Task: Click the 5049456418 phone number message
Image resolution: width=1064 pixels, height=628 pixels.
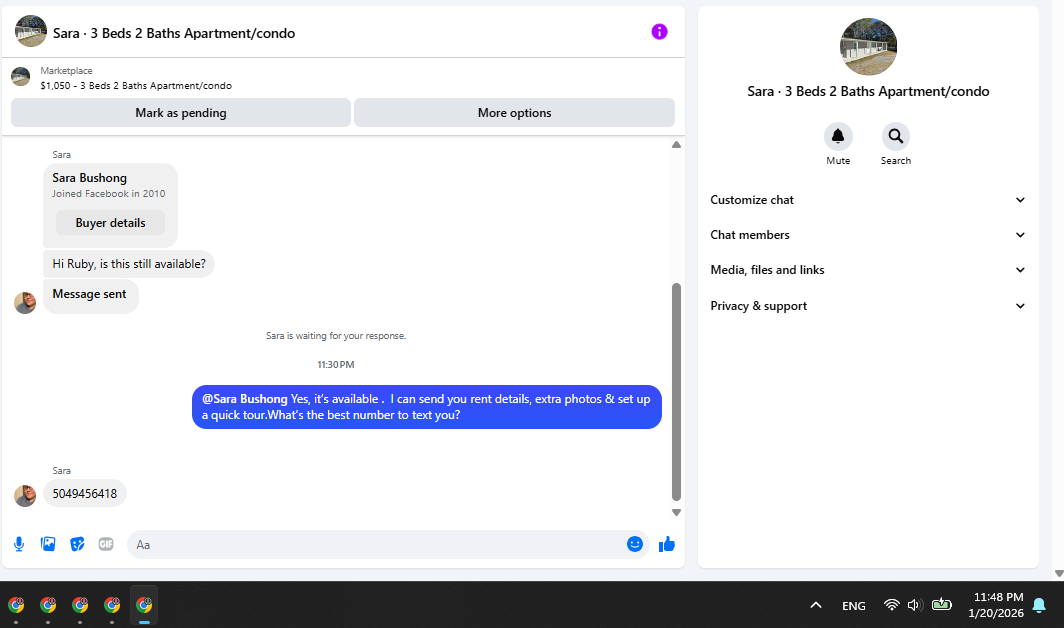Action: point(85,494)
